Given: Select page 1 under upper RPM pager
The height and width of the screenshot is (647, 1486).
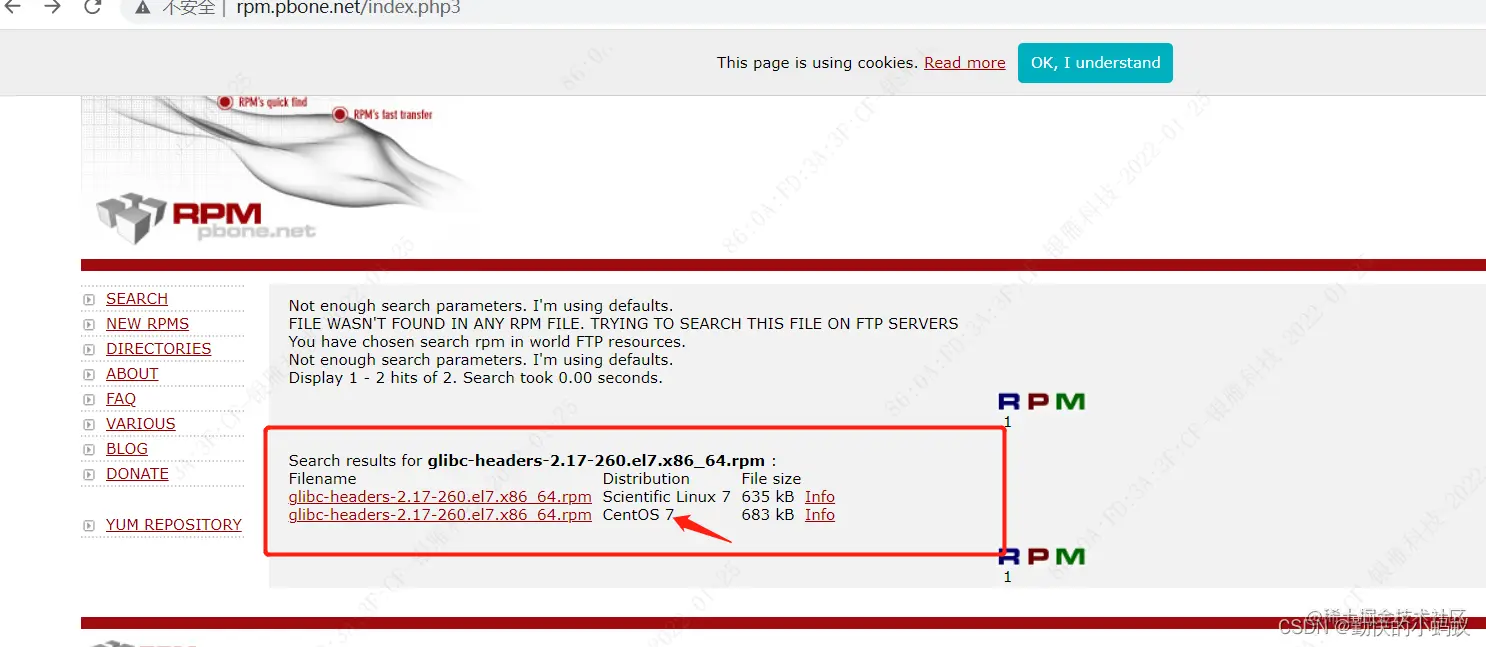Looking at the screenshot, I should pos(1007,422).
